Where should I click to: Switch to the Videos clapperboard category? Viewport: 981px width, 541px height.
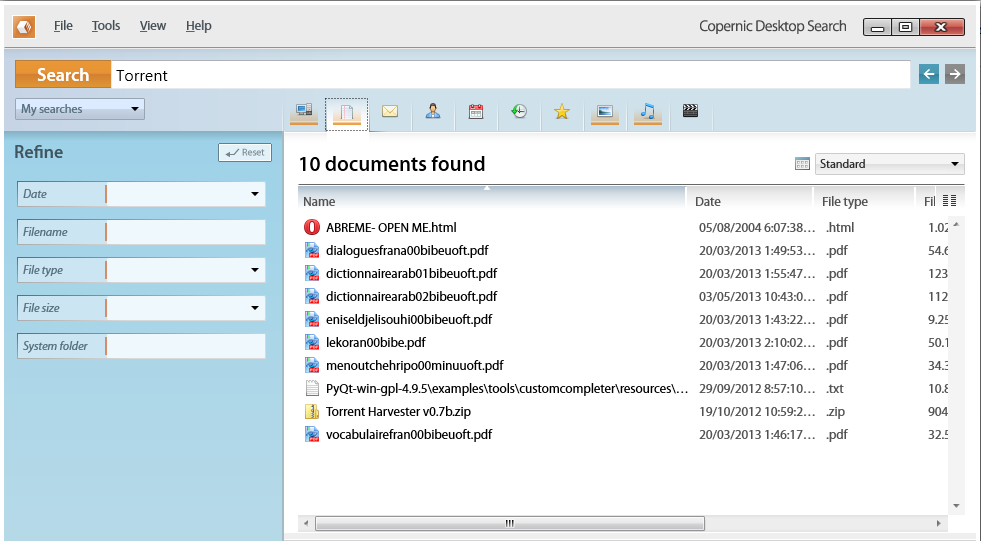point(690,111)
